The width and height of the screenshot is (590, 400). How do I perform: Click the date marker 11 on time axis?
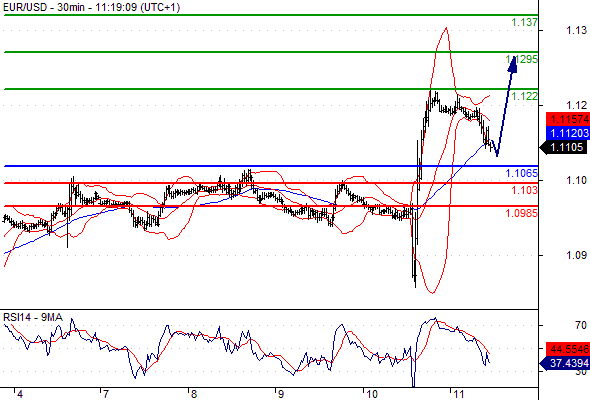(458, 394)
